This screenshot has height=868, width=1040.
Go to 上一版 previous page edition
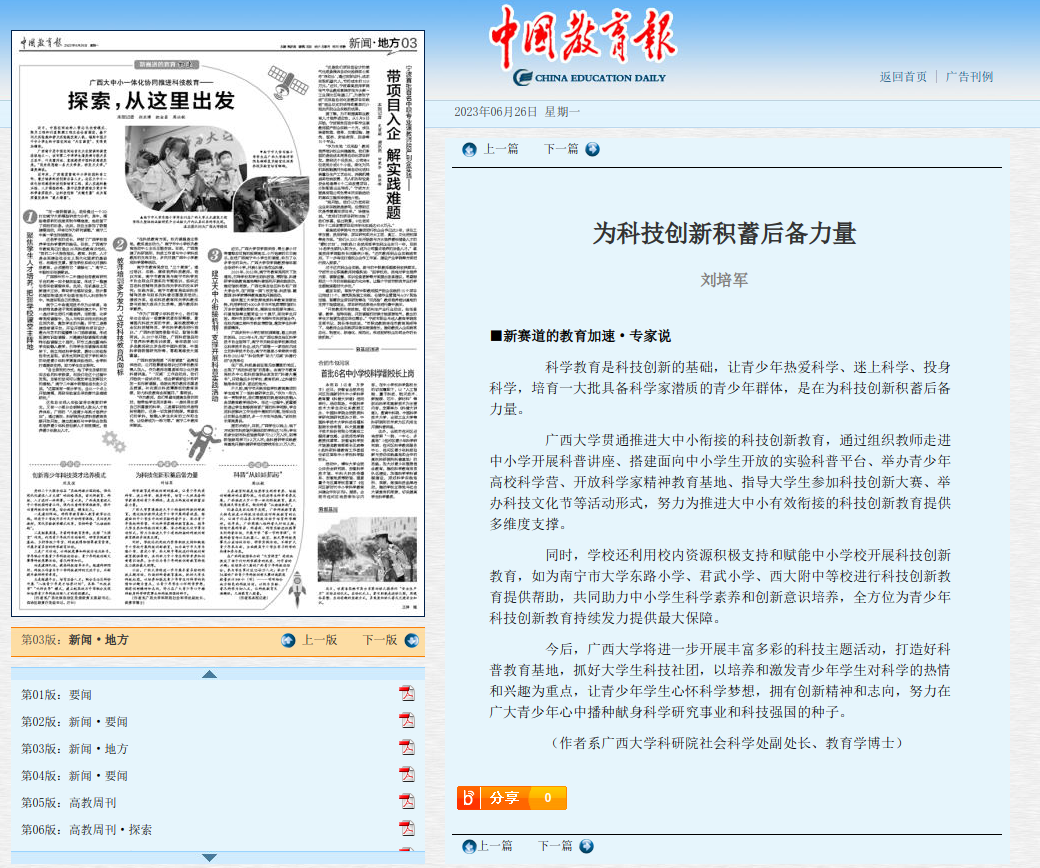tap(318, 640)
